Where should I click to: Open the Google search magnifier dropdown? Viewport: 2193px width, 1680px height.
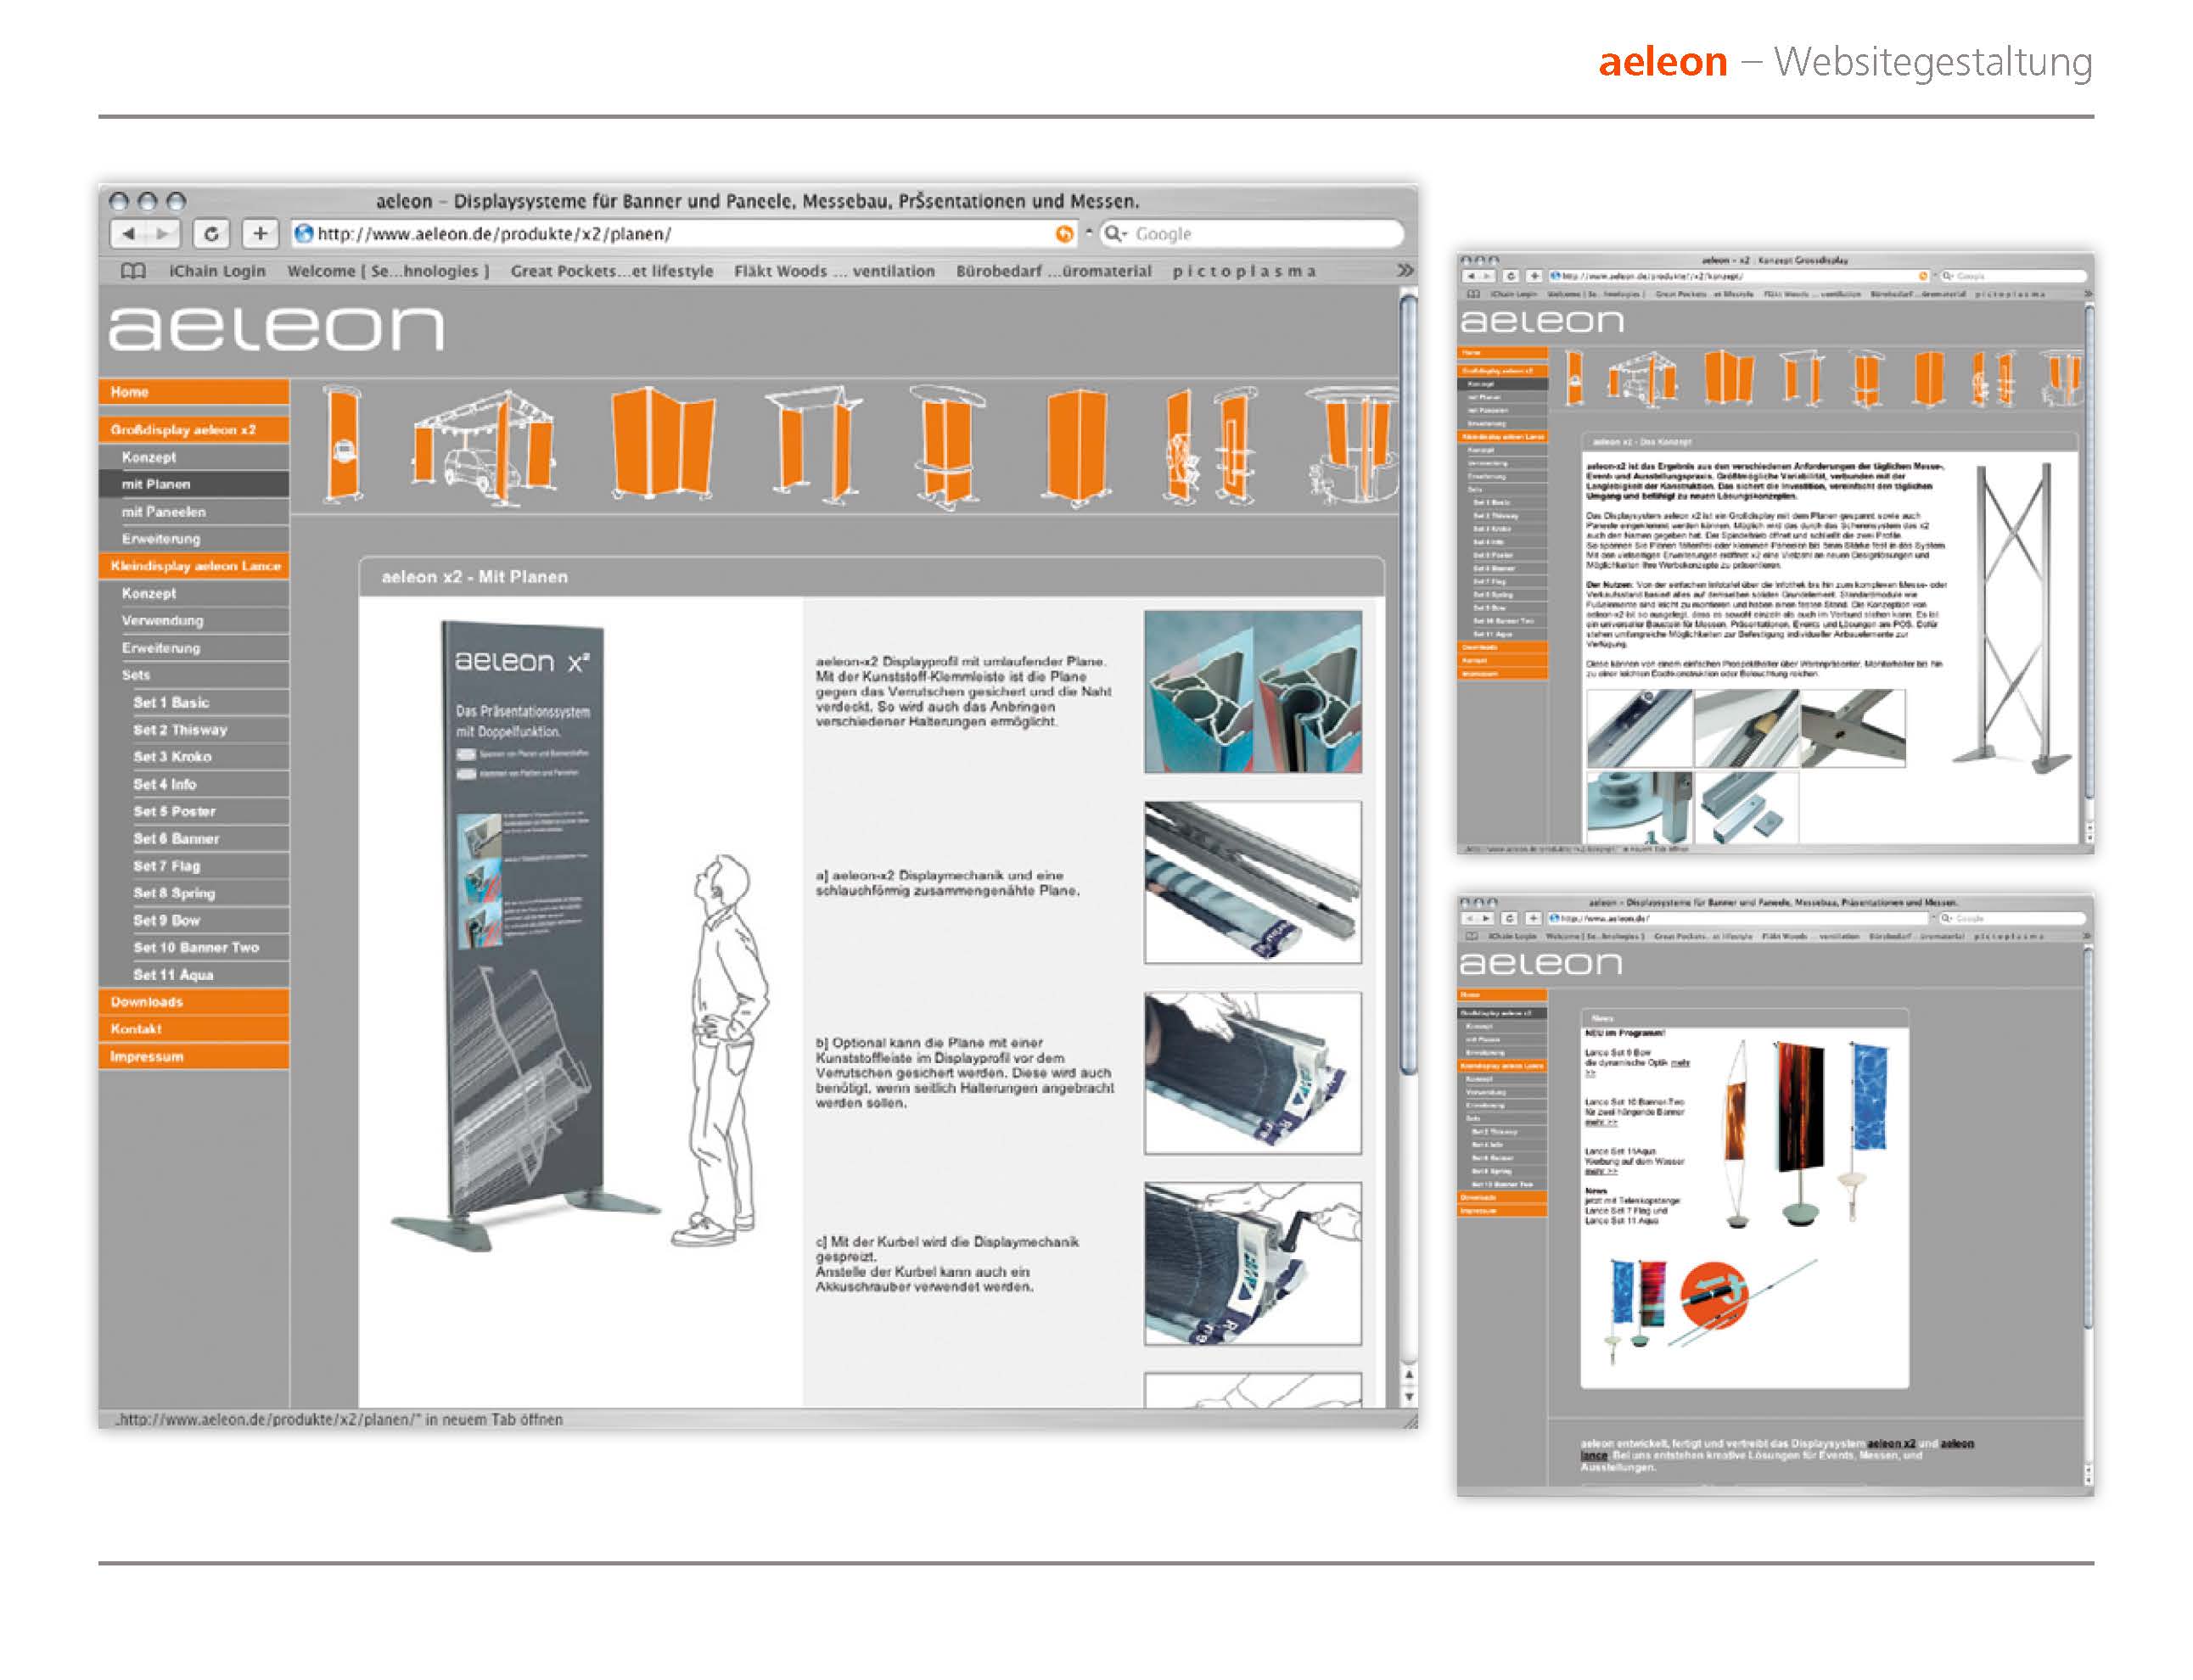point(1115,234)
